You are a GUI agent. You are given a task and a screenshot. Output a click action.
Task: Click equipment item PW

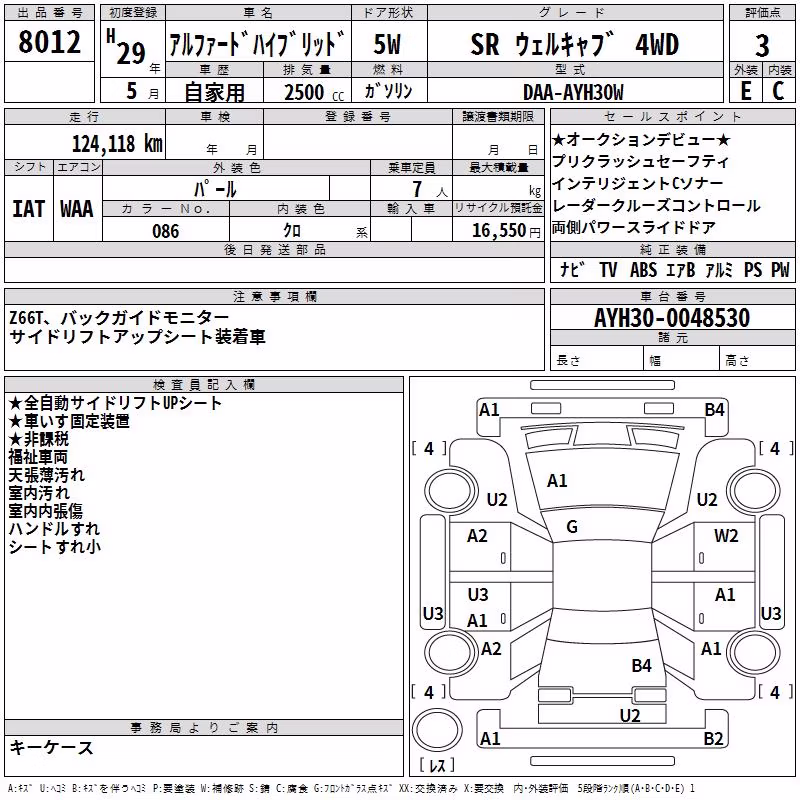click(780, 269)
